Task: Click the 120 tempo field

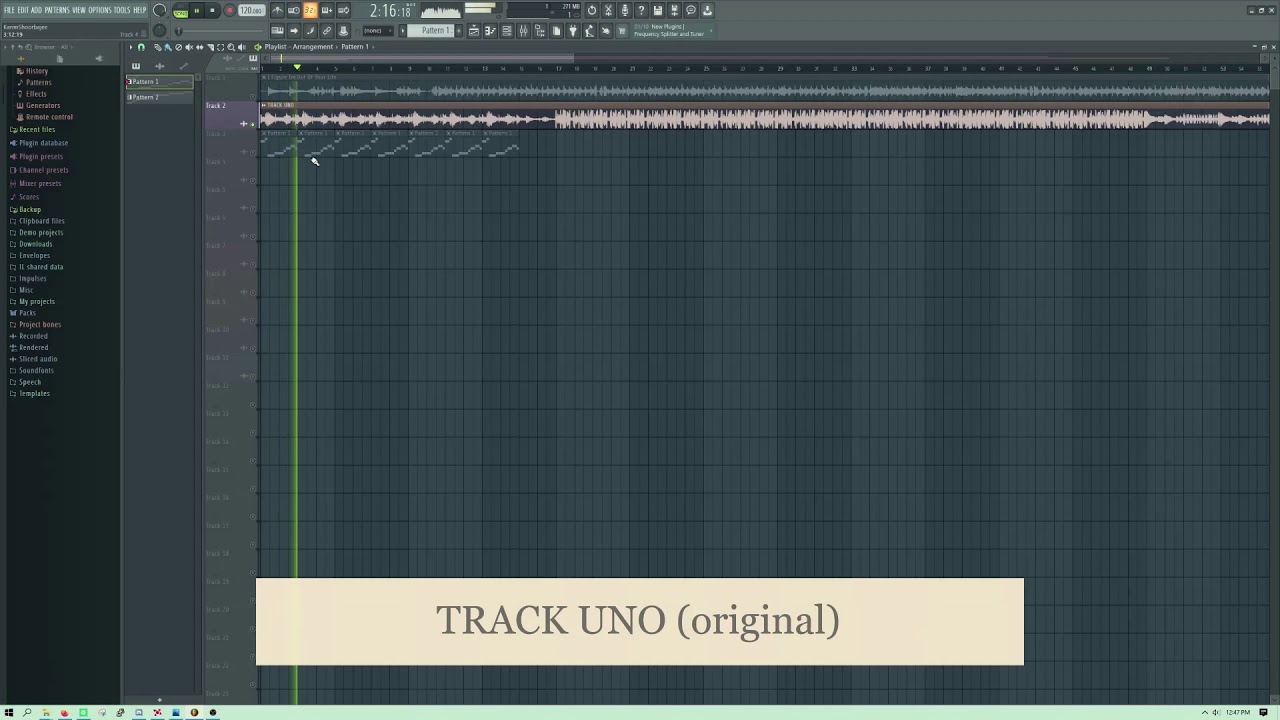Action: pos(251,10)
